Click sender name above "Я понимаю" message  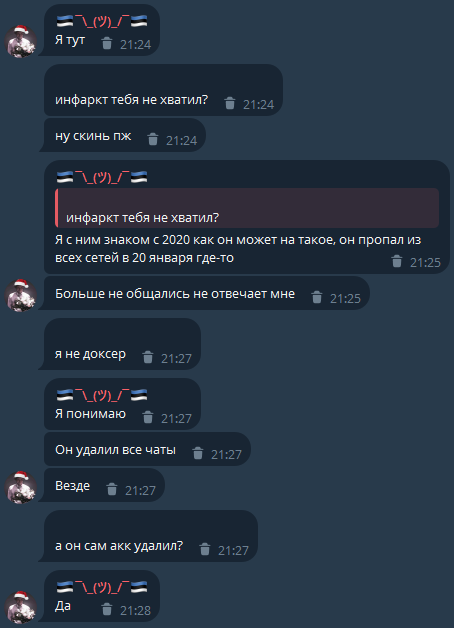click(102, 395)
